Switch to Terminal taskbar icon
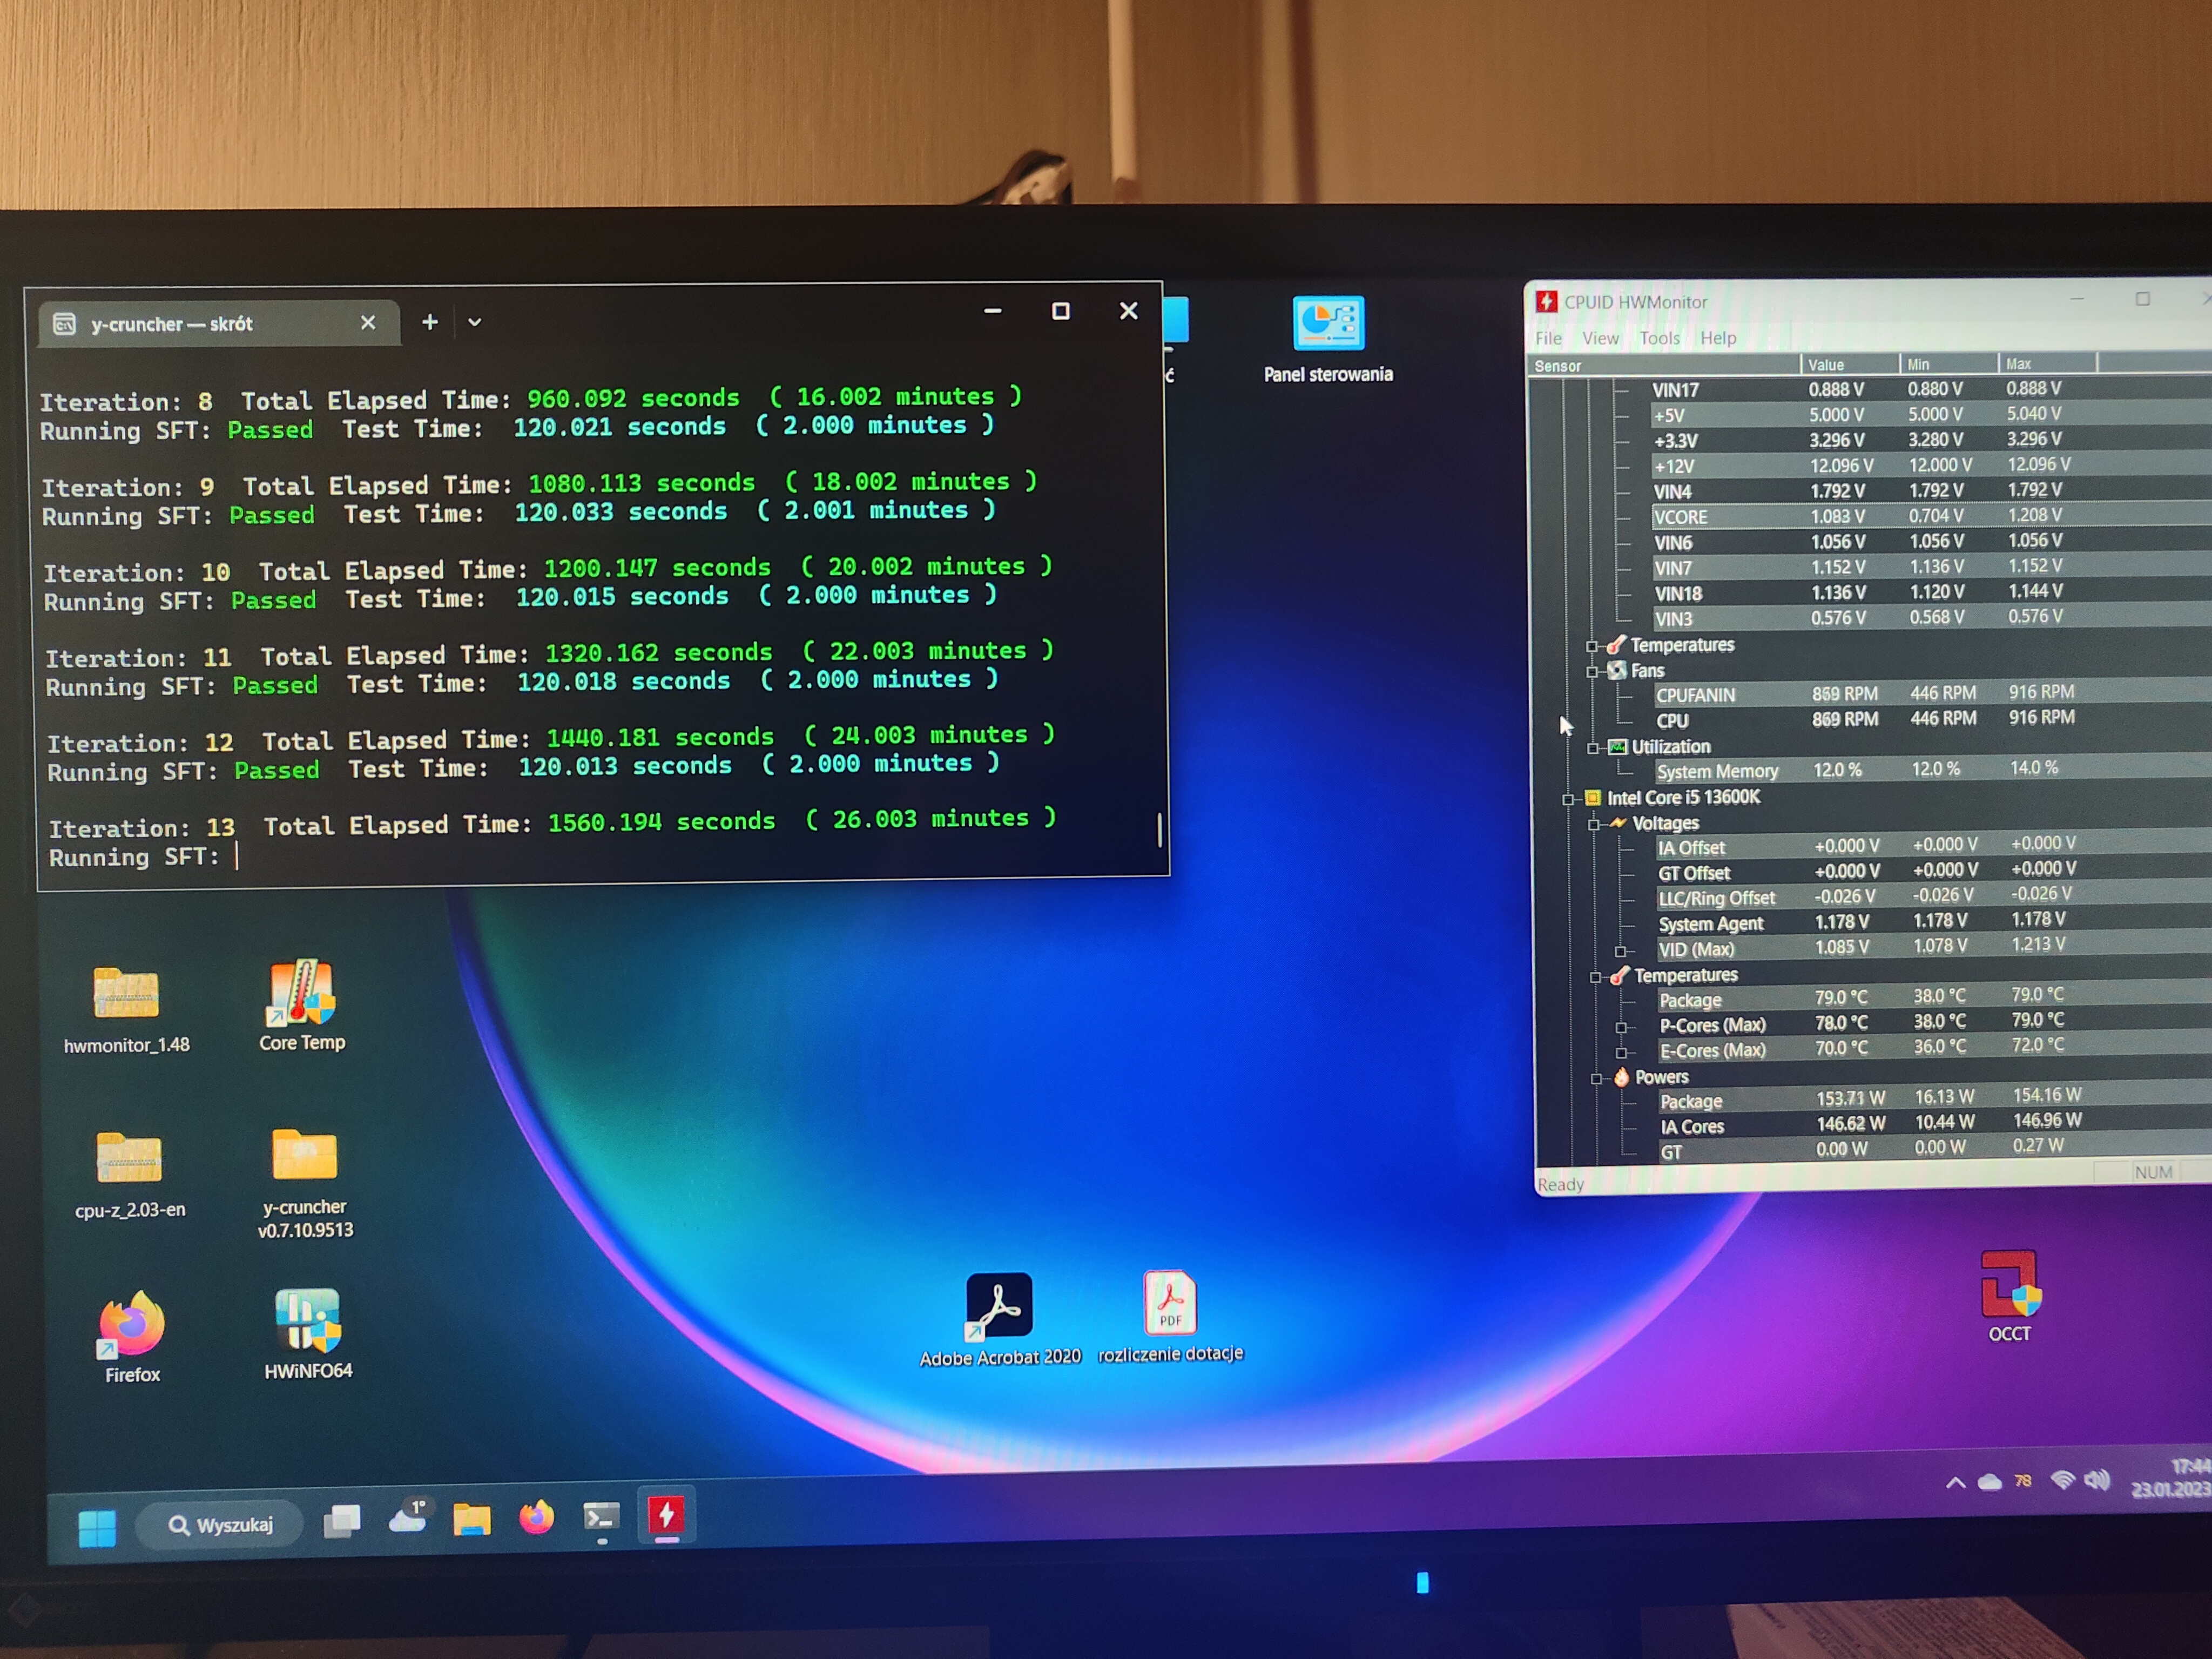The height and width of the screenshot is (1659, 2212). [601, 1517]
